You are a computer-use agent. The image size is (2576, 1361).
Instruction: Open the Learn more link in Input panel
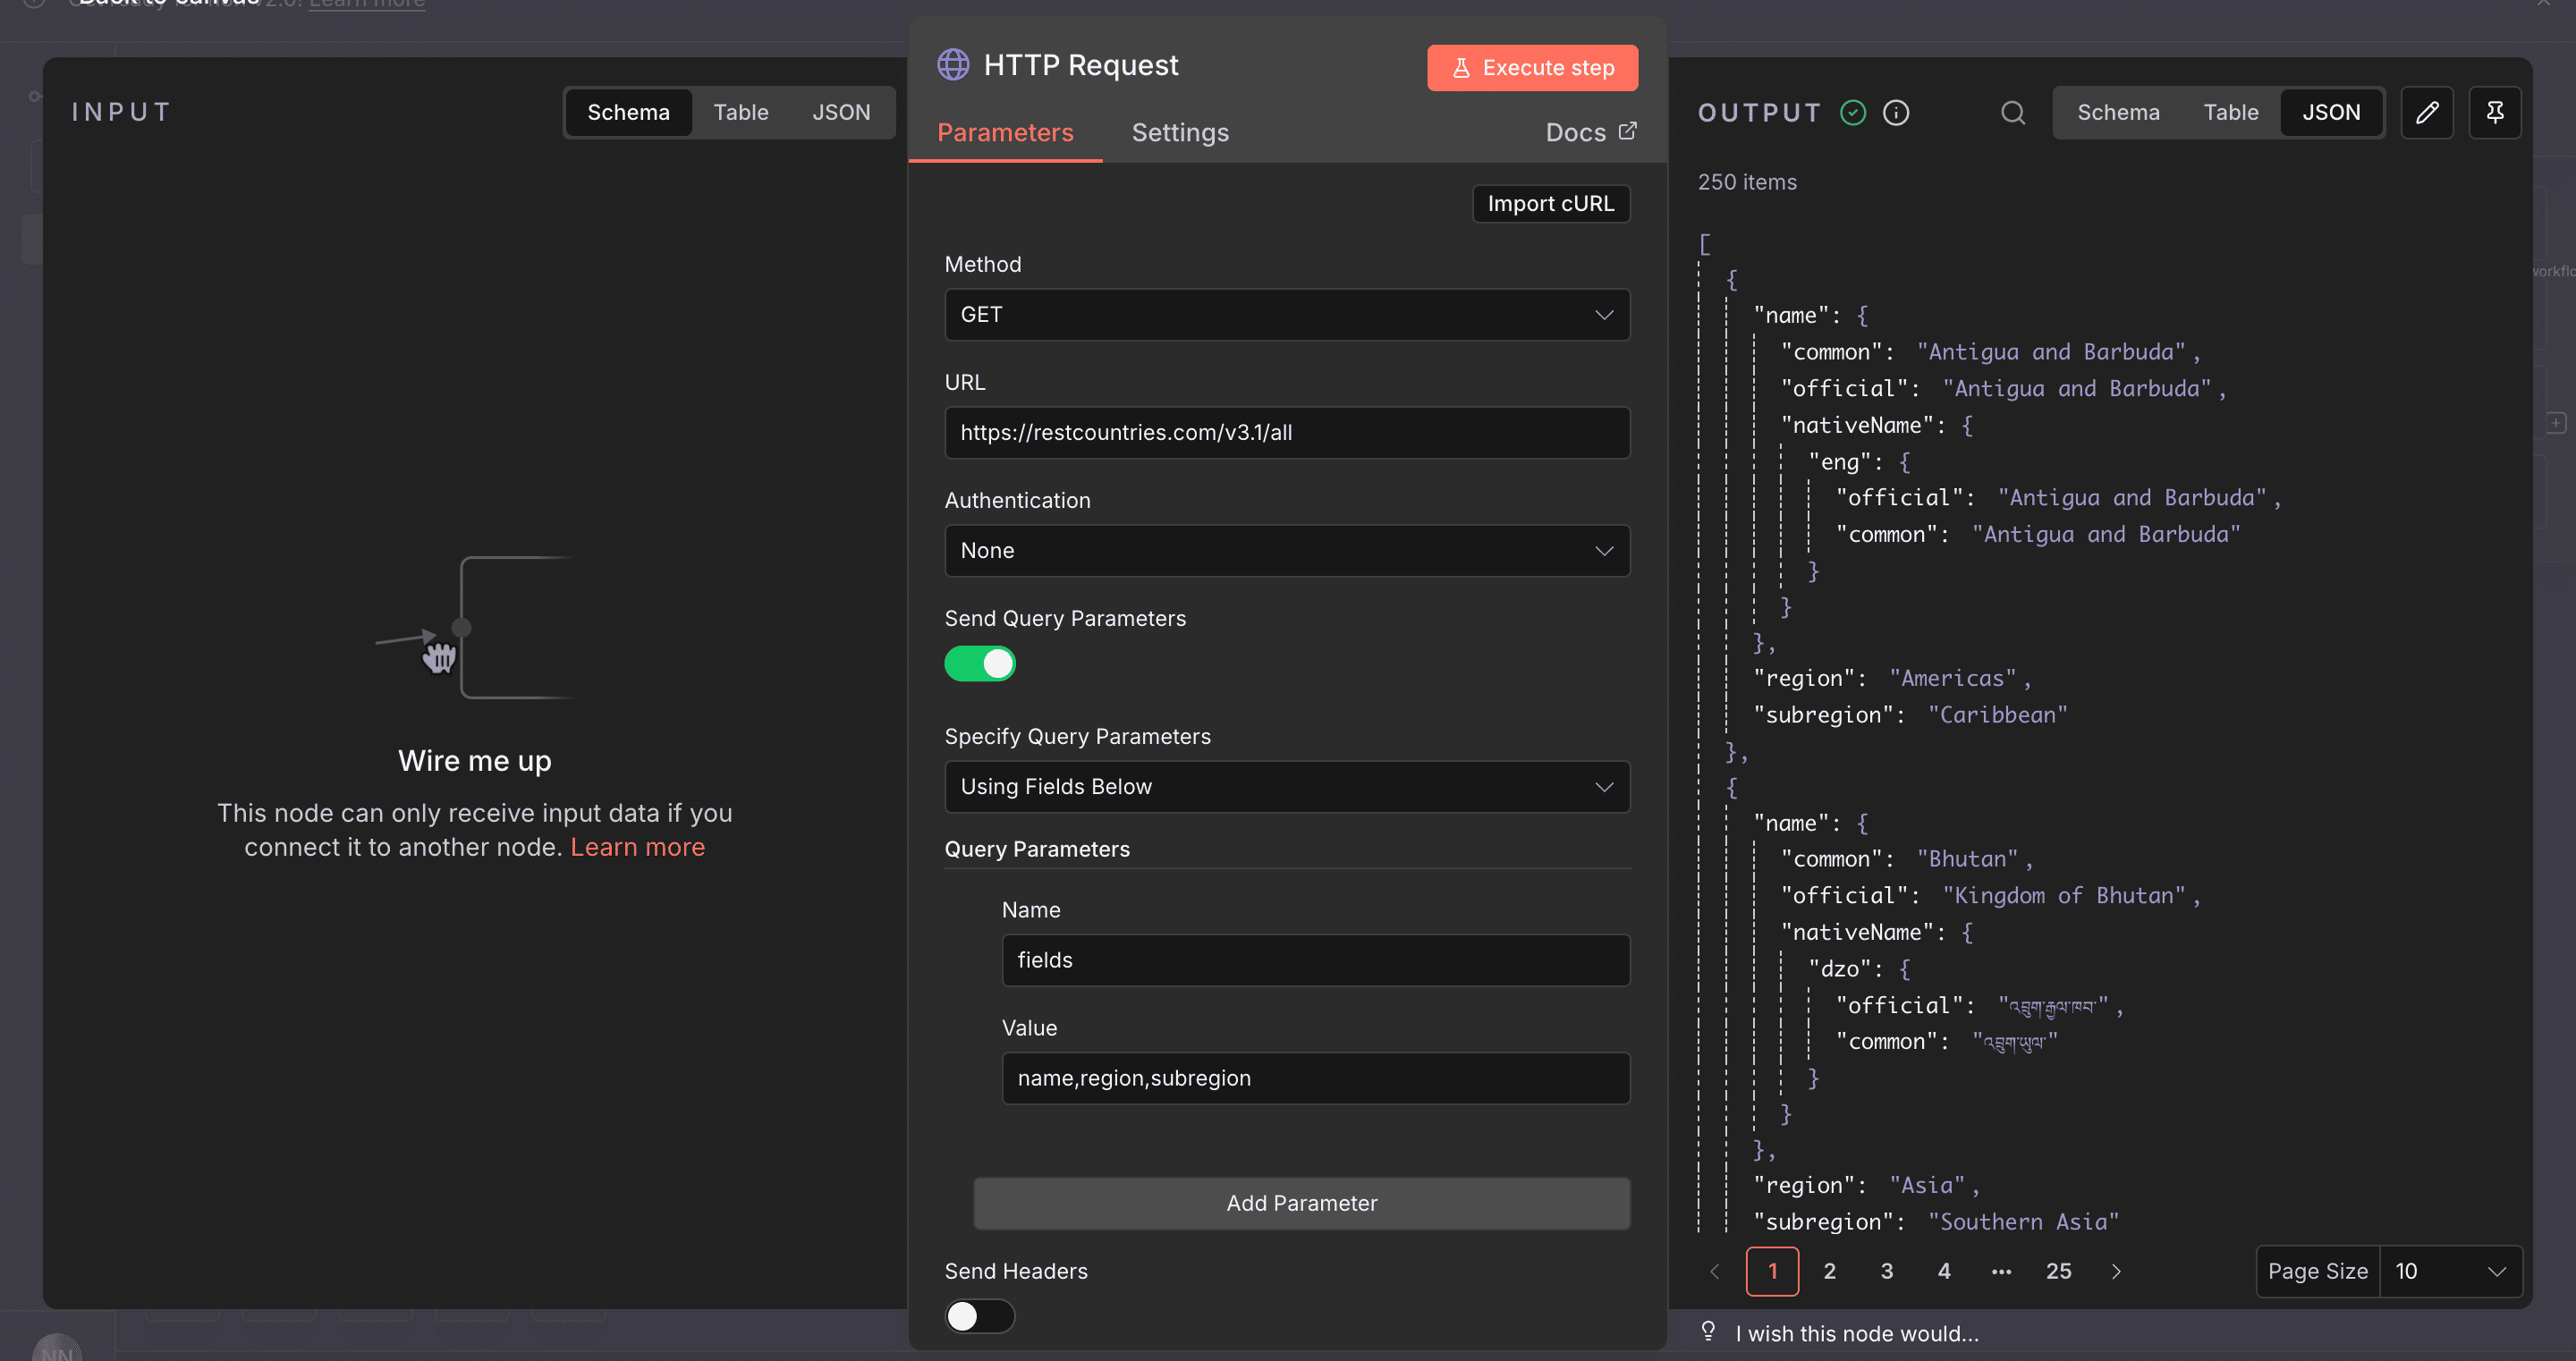pyautogui.click(x=637, y=846)
